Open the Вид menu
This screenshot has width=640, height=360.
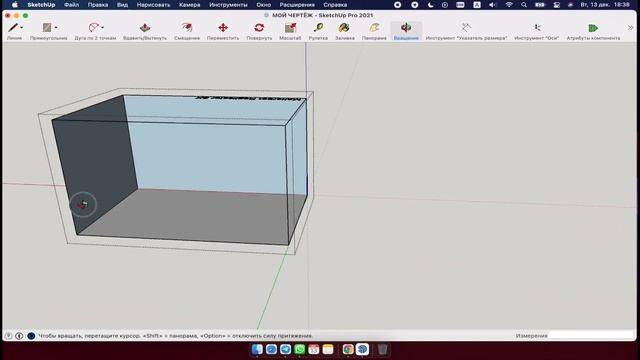pyautogui.click(x=122, y=5)
